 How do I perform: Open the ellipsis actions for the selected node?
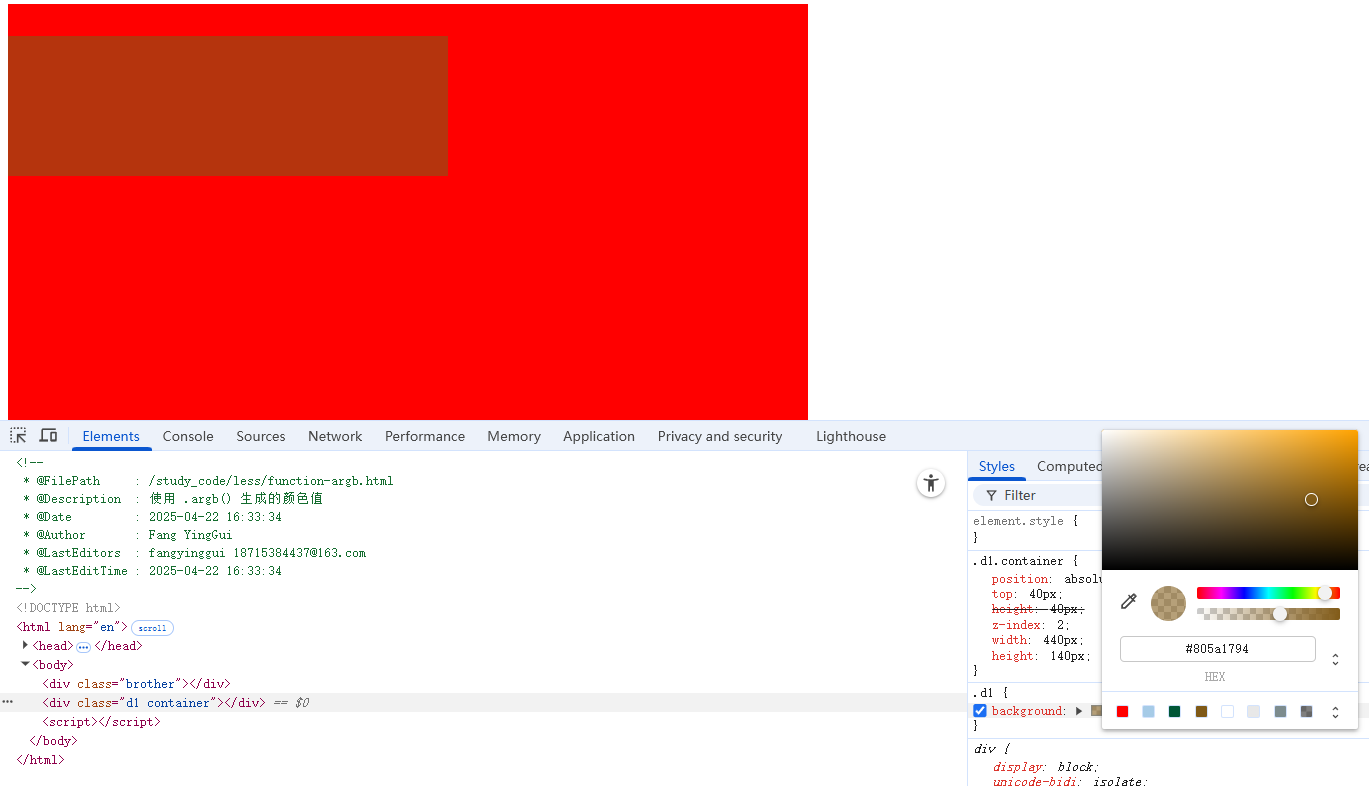pos(8,702)
